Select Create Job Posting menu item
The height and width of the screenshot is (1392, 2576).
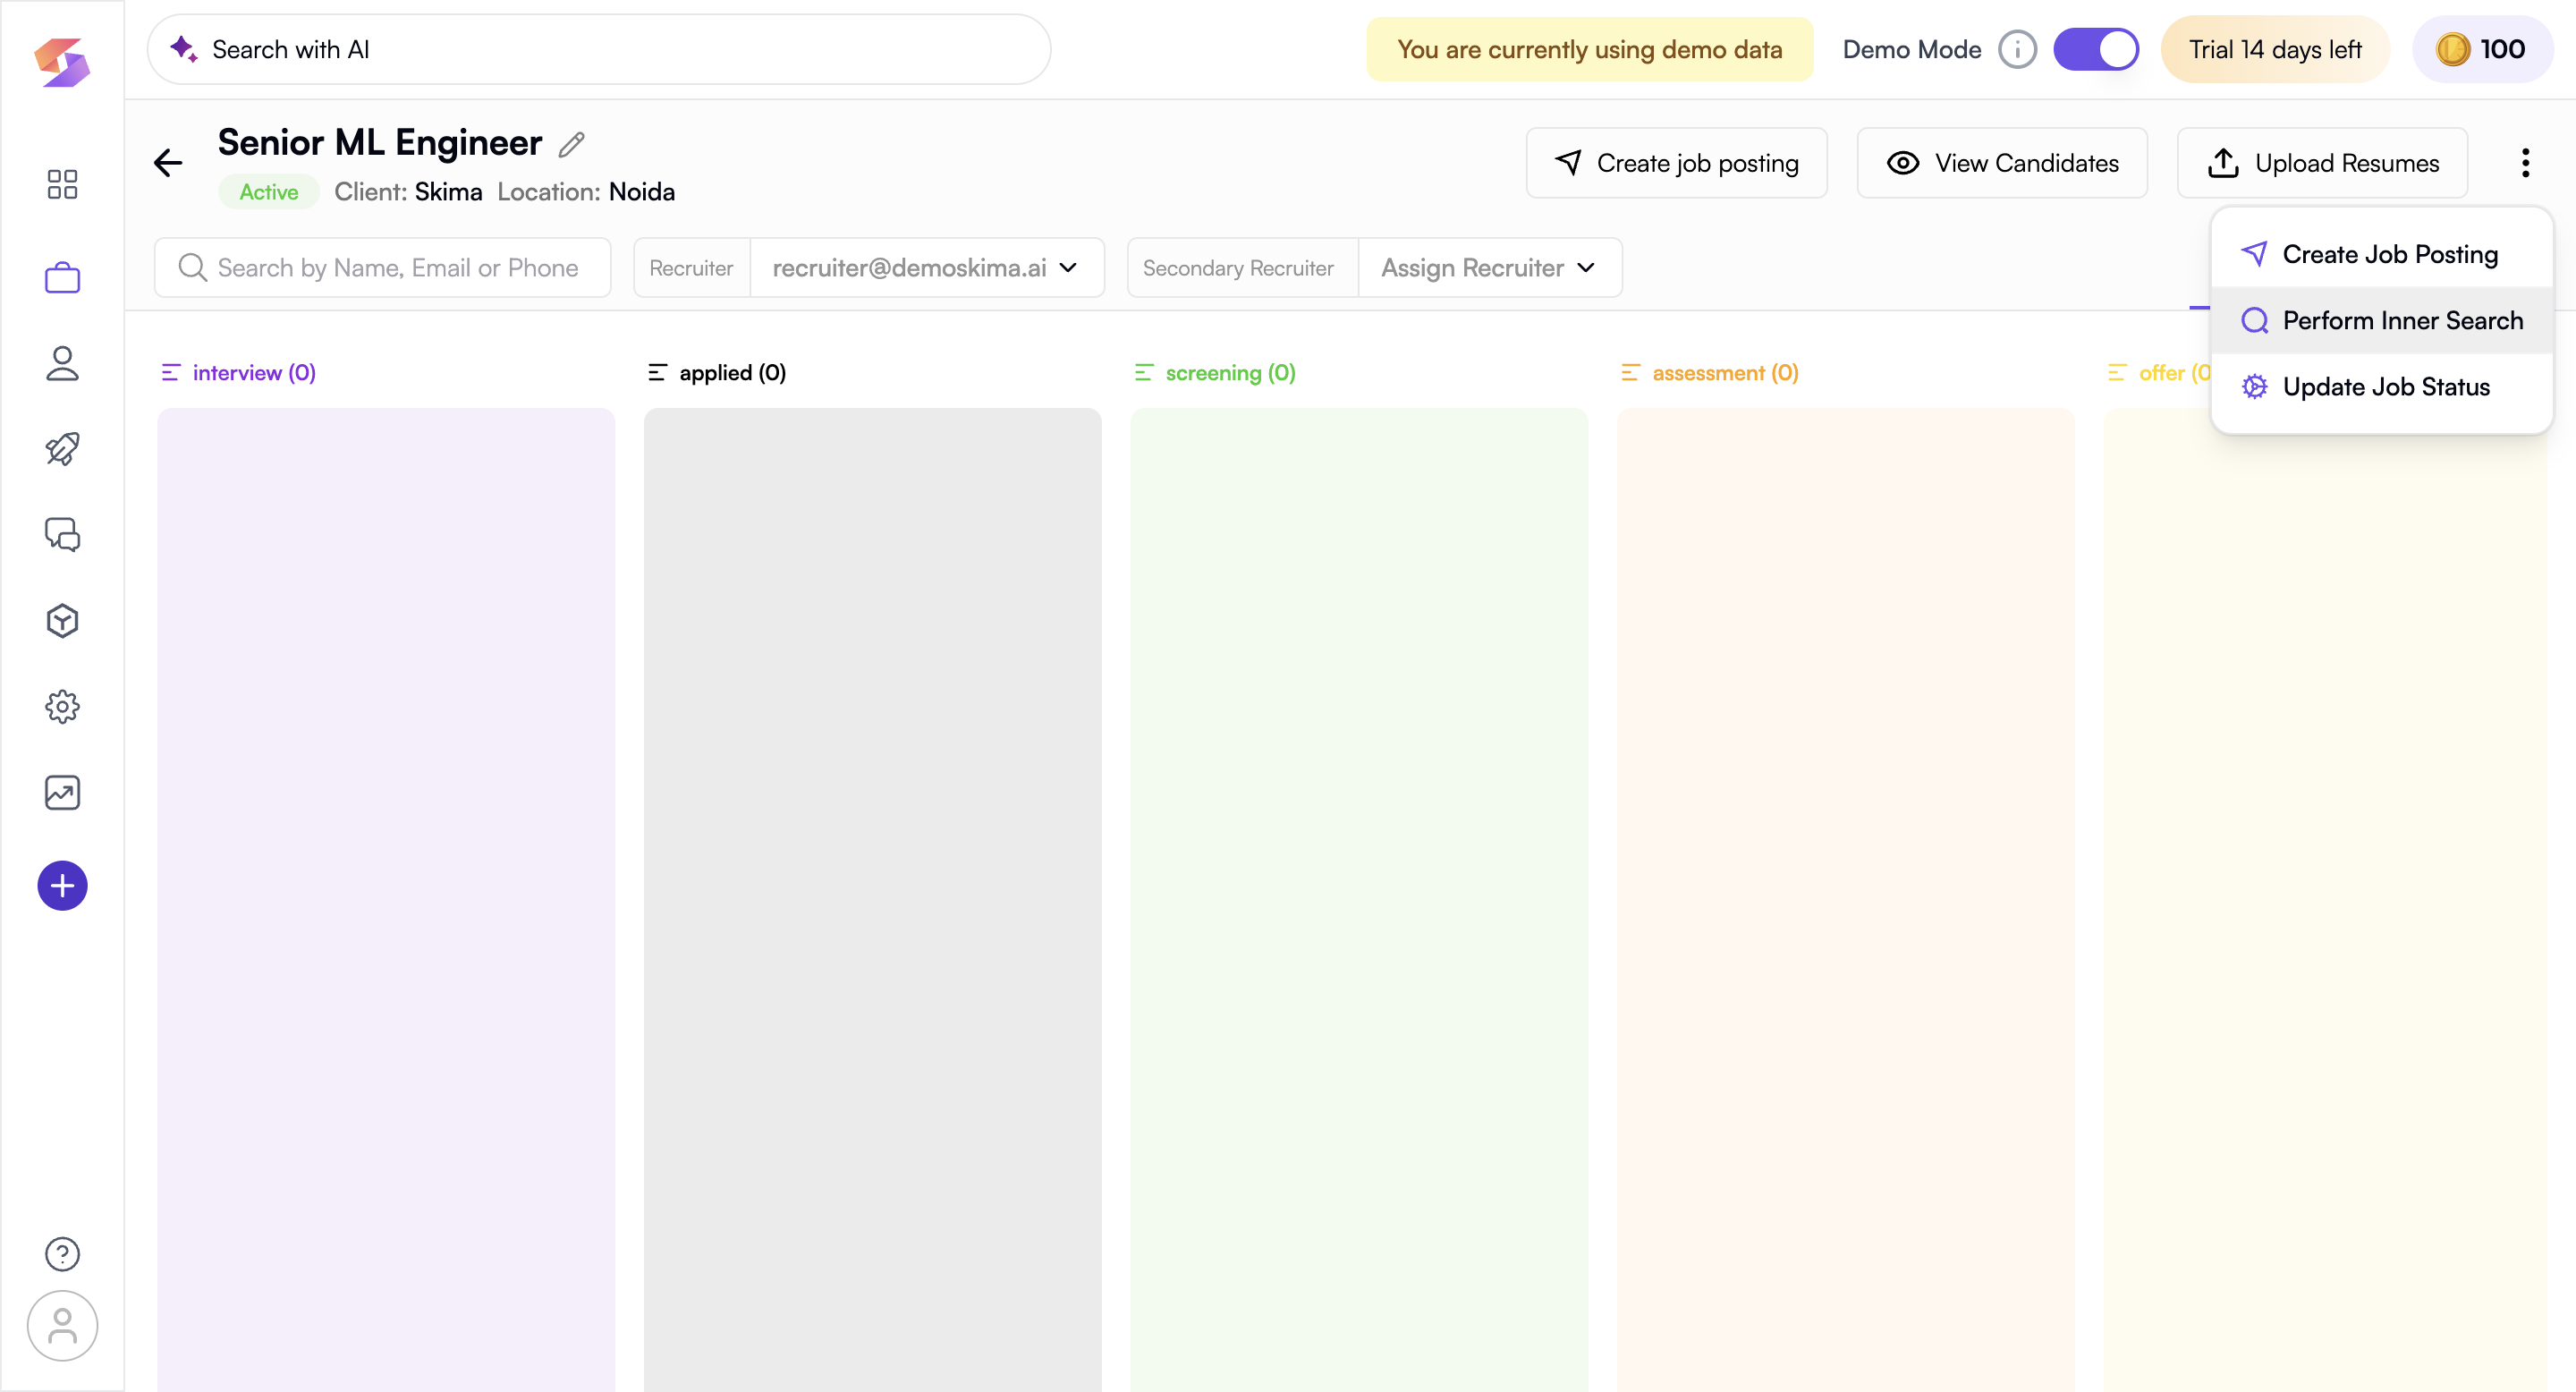[x=2382, y=254]
